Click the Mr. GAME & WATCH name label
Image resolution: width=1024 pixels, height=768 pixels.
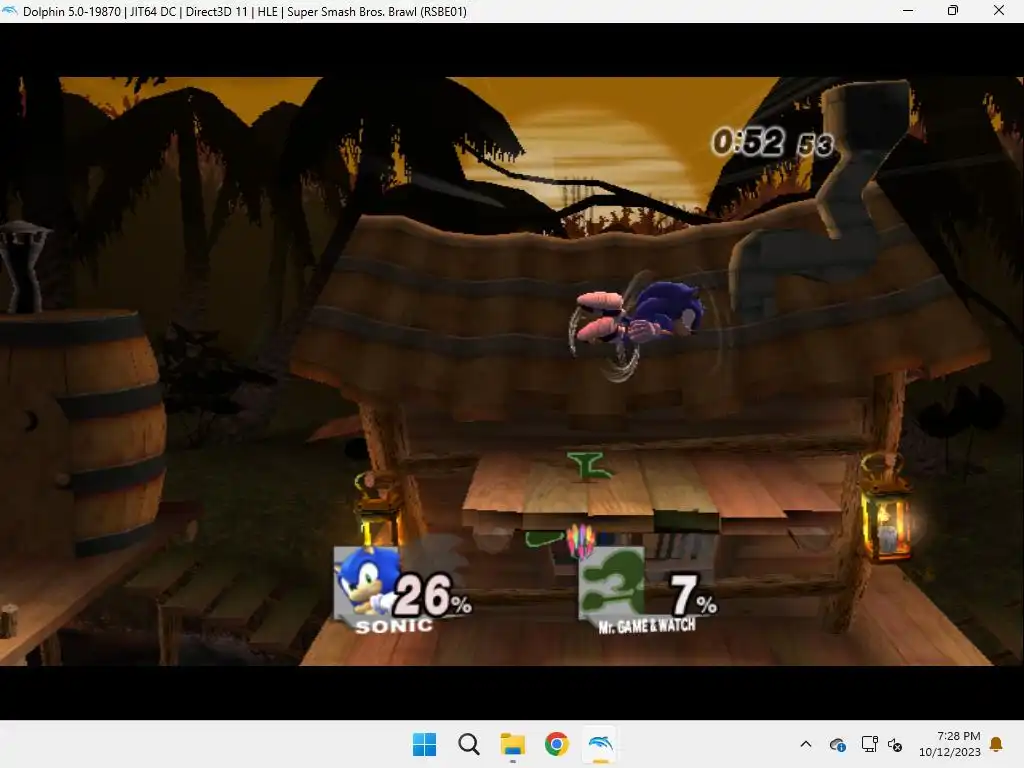coord(647,626)
